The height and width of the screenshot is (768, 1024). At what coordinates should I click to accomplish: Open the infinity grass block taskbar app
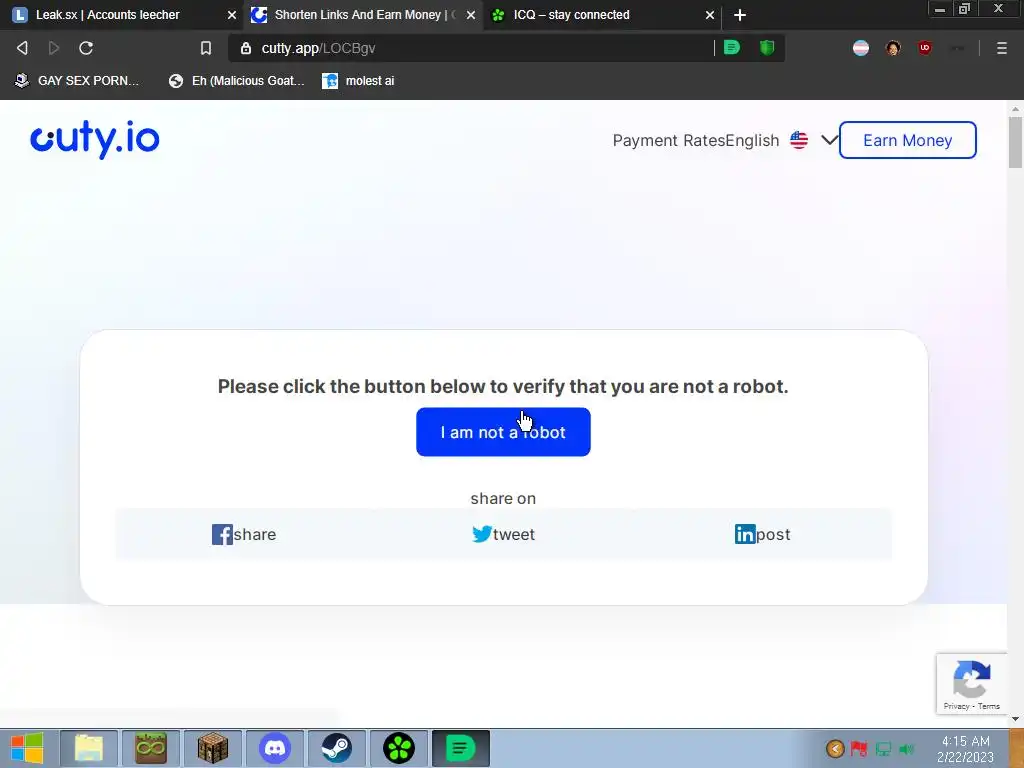(x=151, y=748)
